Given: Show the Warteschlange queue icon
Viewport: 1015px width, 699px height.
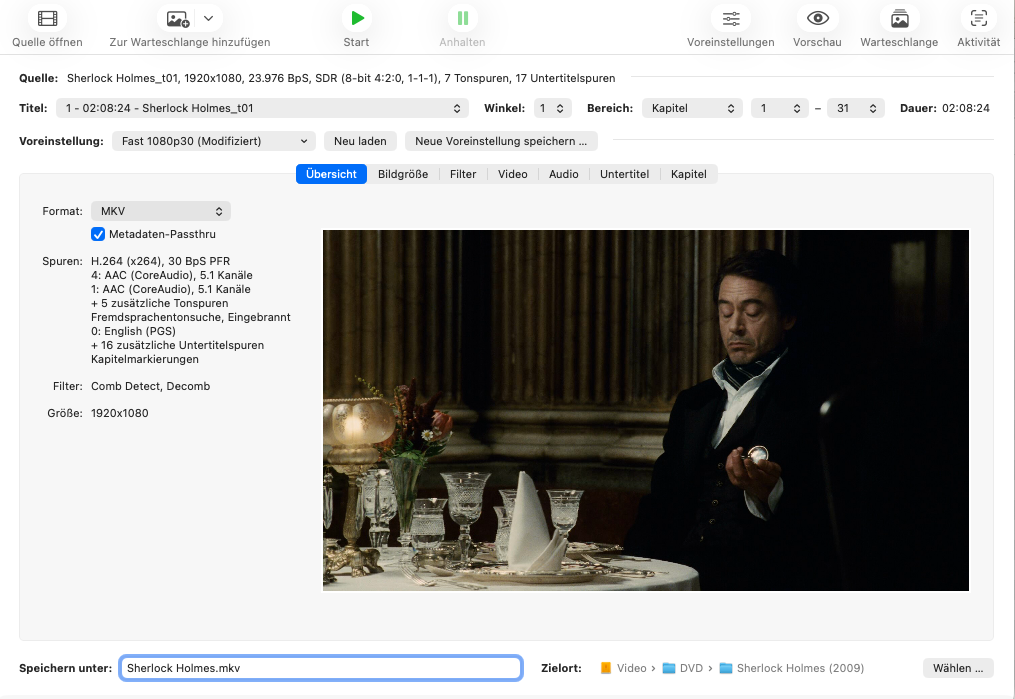Looking at the screenshot, I should 899,19.
